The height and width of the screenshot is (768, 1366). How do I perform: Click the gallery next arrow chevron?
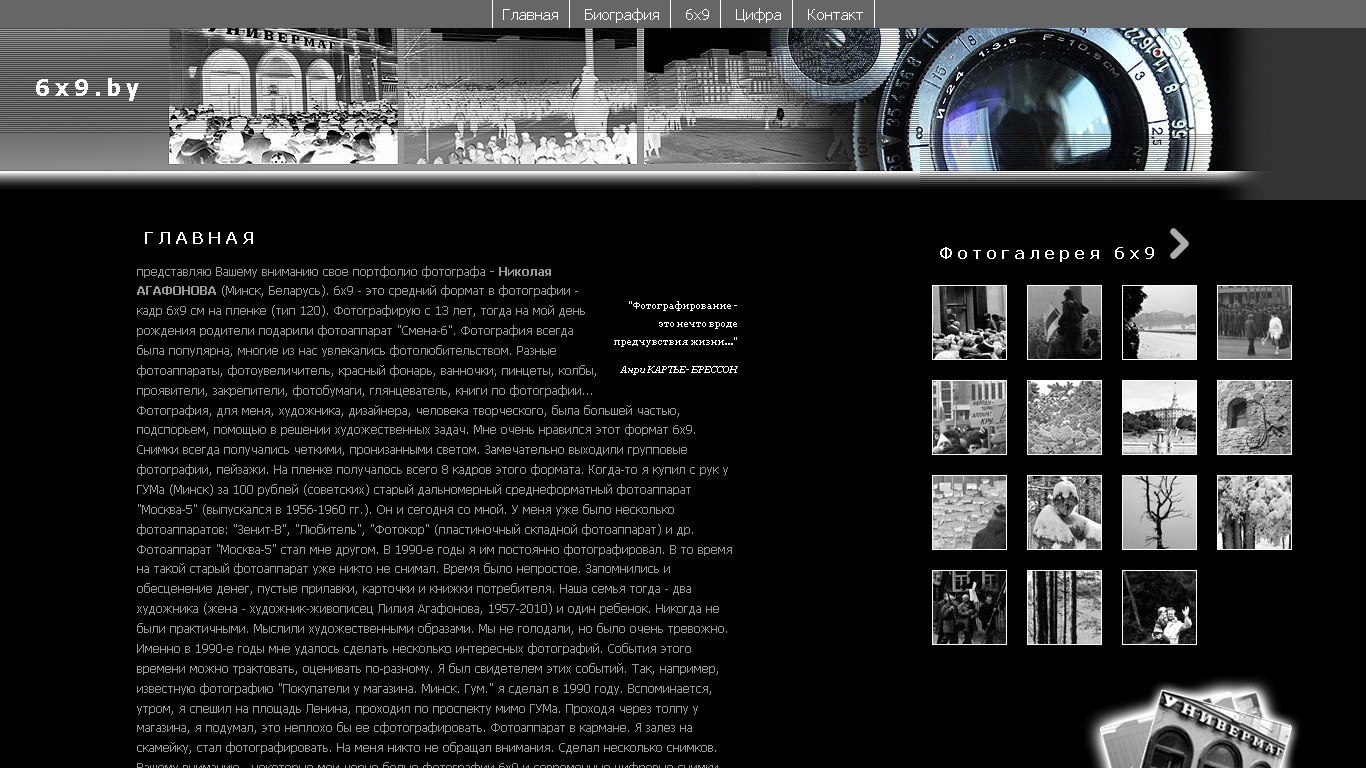click(x=1179, y=244)
